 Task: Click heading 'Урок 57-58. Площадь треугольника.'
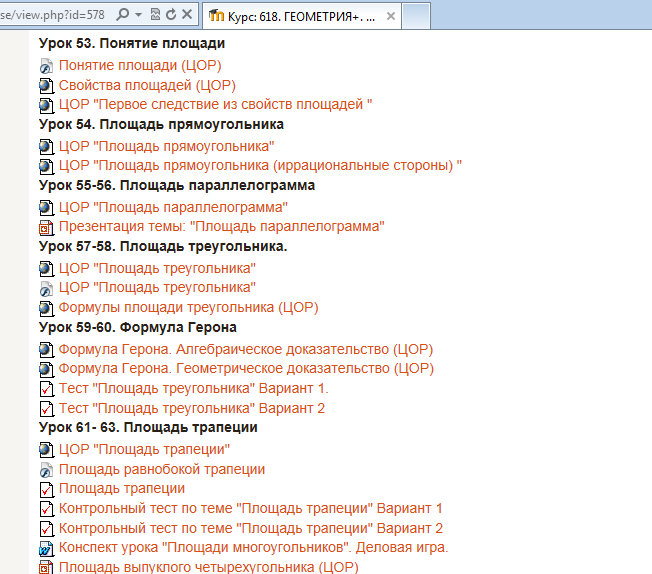pyautogui.click(x=163, y=247)
